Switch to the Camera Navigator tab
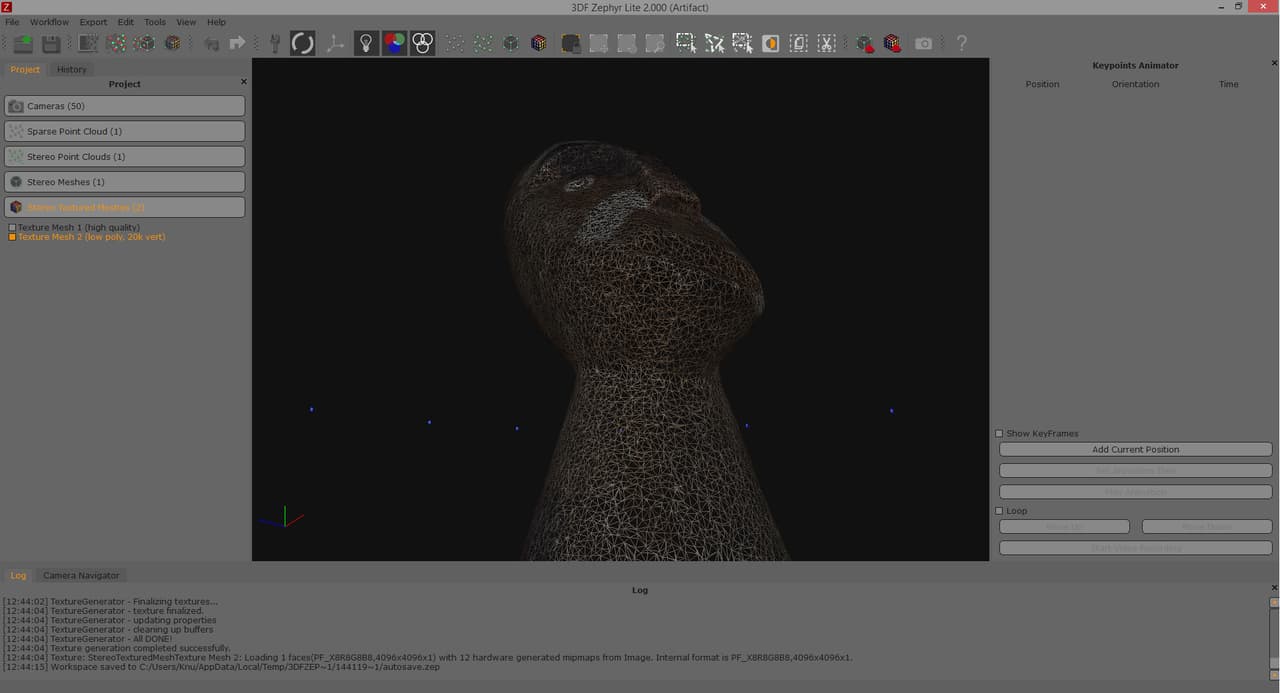1280x693 pixels. click(81, 576)
